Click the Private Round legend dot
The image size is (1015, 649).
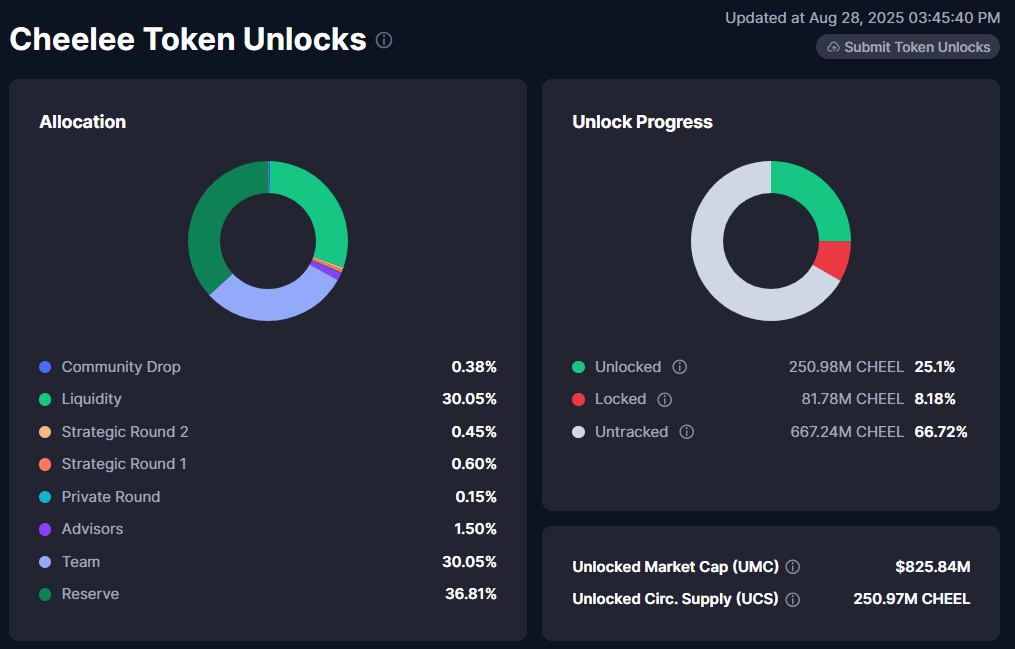click(45, 497)
